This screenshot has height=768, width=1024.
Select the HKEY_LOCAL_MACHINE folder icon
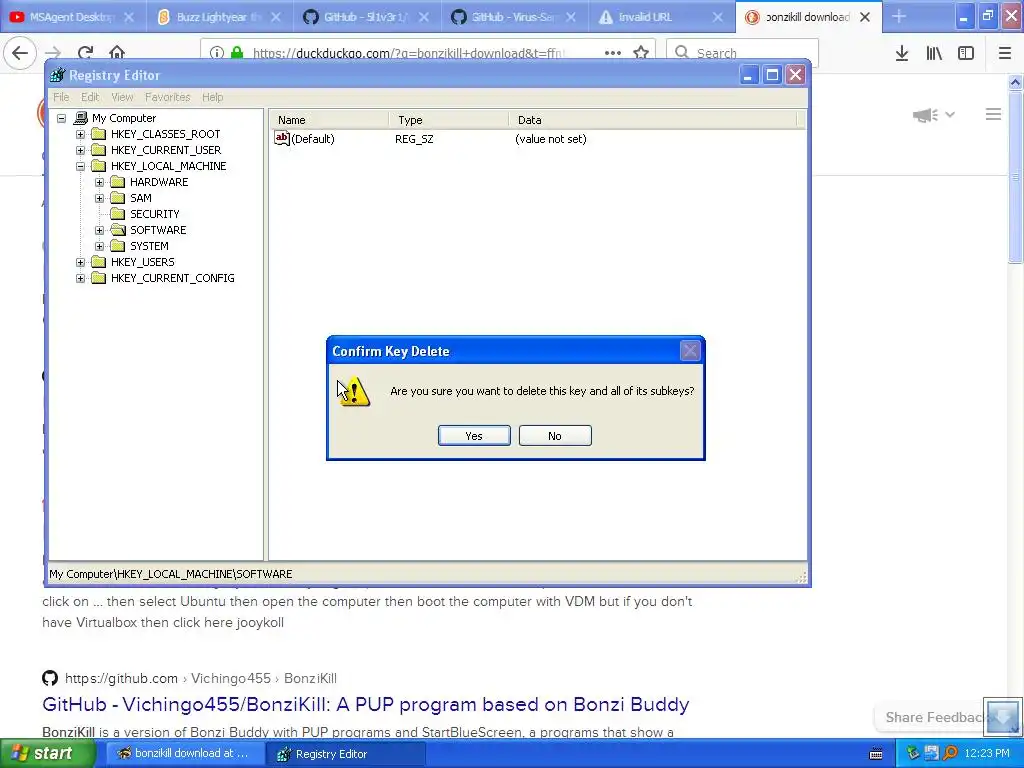tap(99, 166)
